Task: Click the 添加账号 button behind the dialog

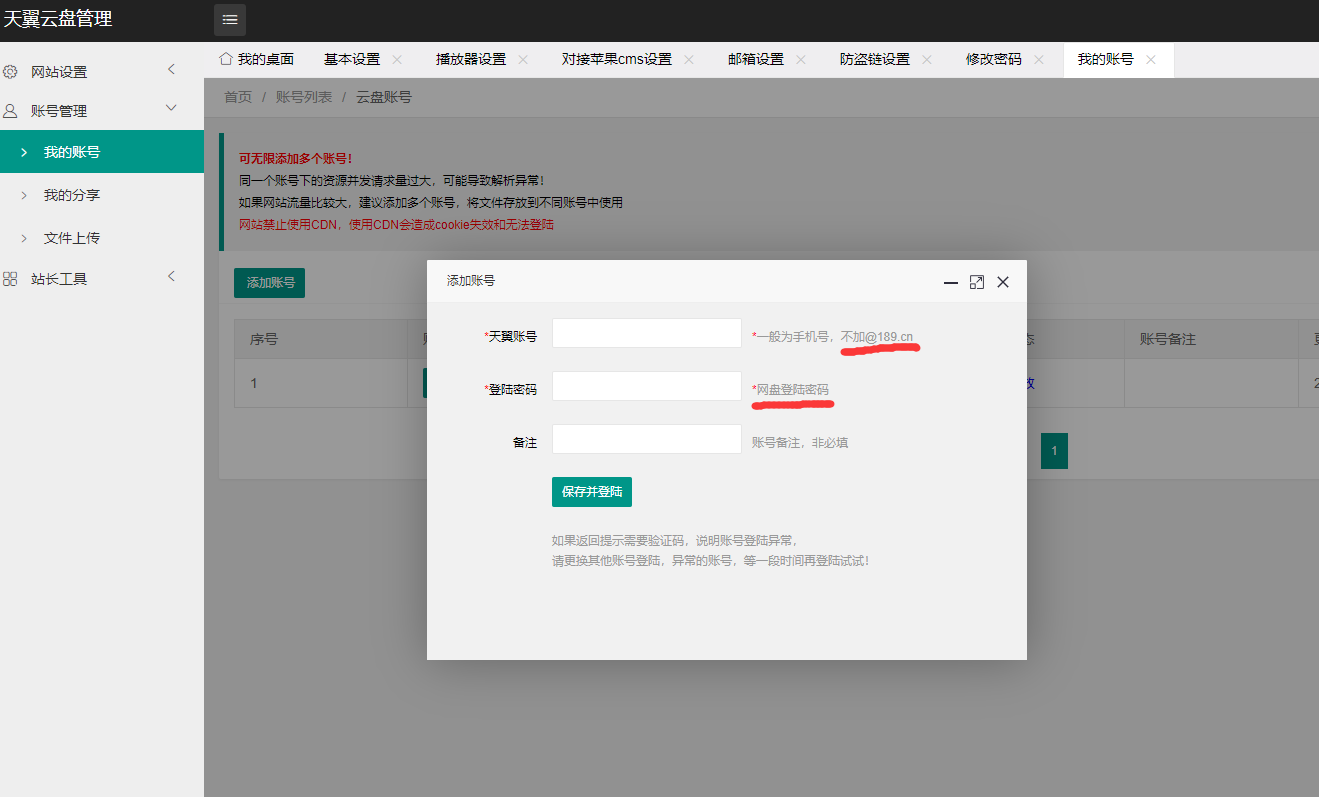Action: click(x=270, y=283)
